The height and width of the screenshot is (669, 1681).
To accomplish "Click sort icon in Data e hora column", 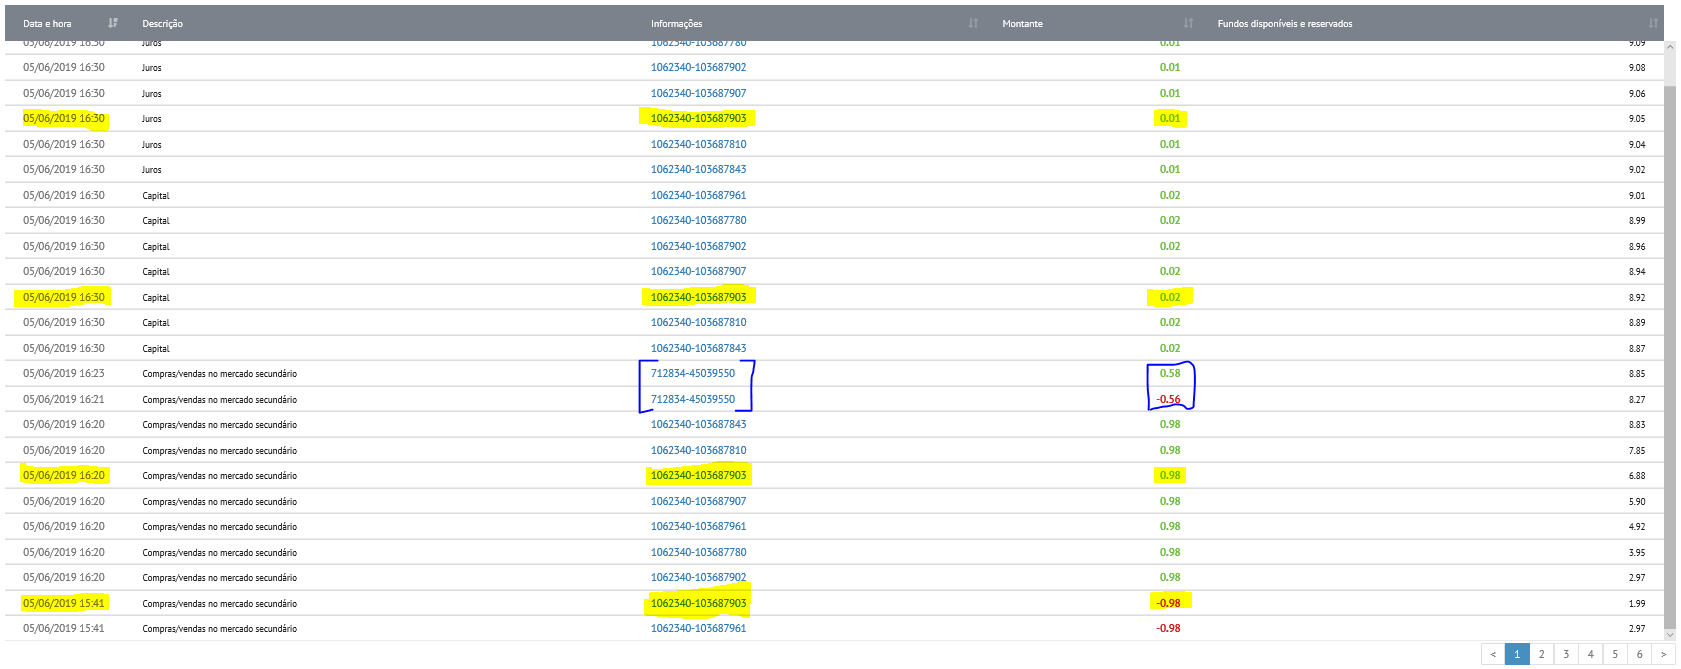I will click(113, 23).
